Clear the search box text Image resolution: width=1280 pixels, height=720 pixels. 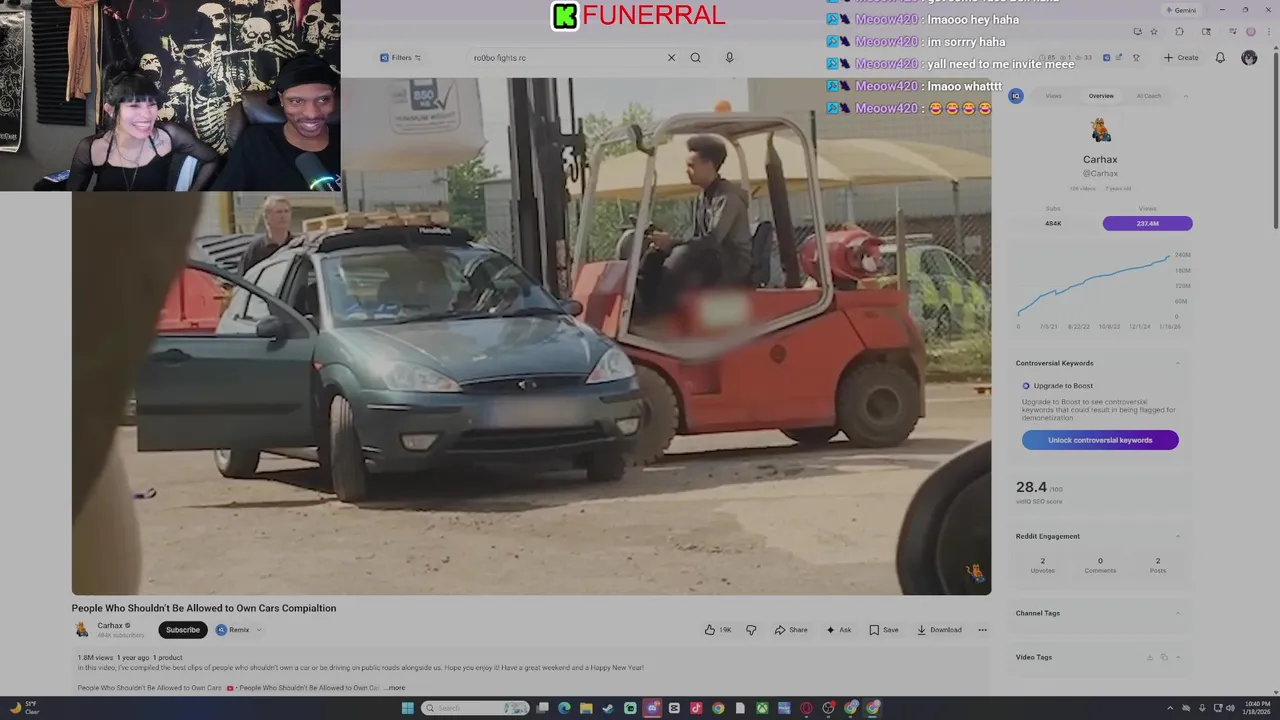point(671,58)
